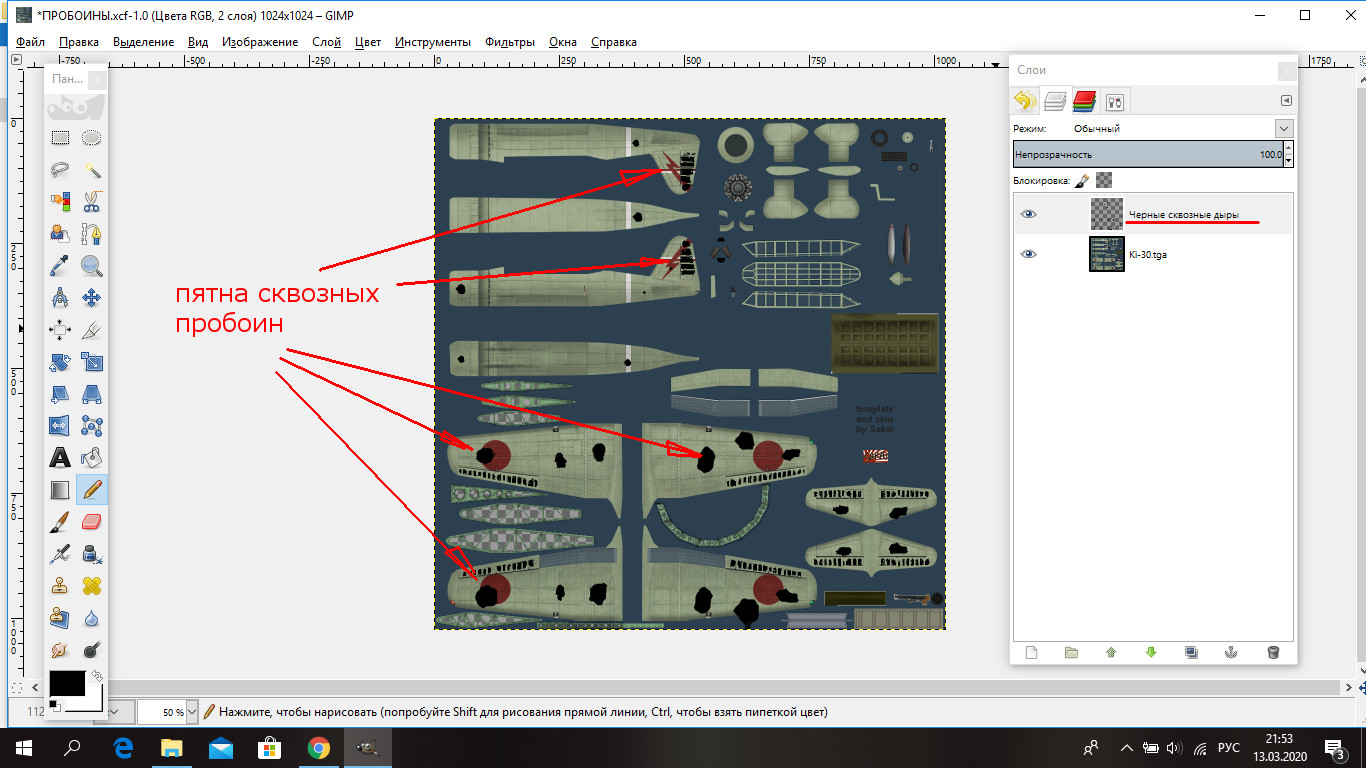Open the Слой menu
This screenshot has width=1366, height=768.
[x=326, y=42]
